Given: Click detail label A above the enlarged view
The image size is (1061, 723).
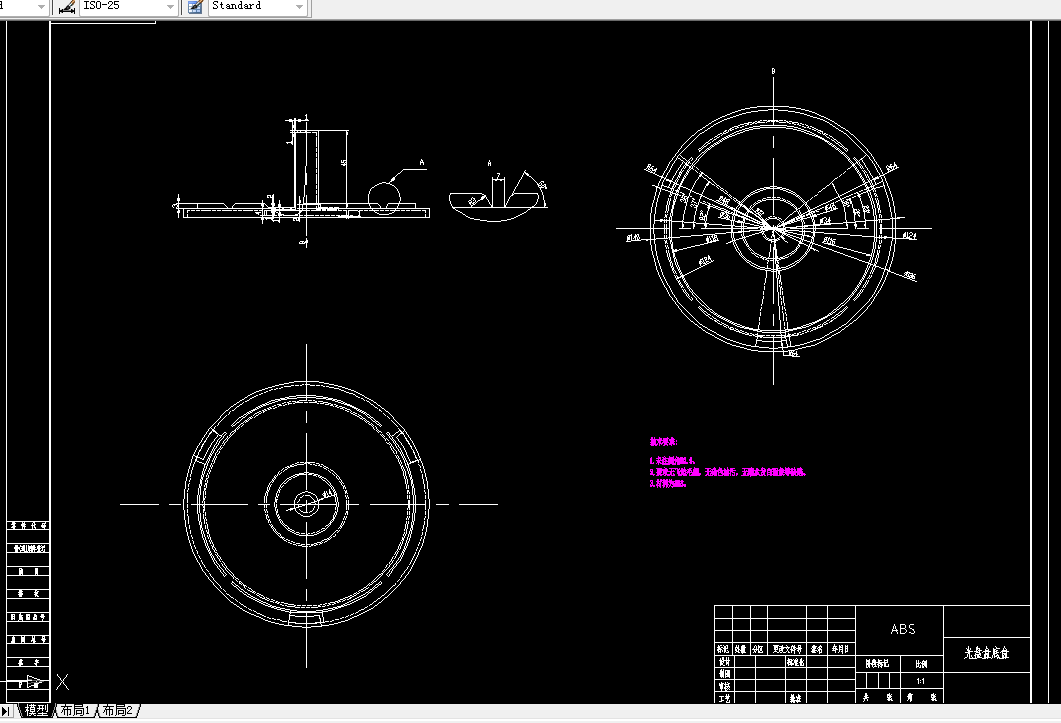Looking at the screenshot, I should click(490, 163).
